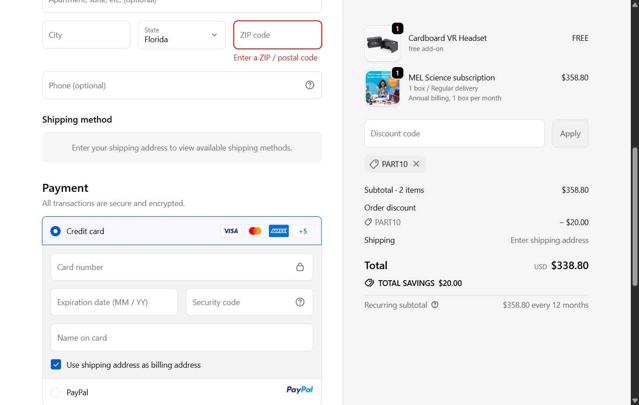
Task: Show the +5 additional card types
Action: [x=303, y=231]
